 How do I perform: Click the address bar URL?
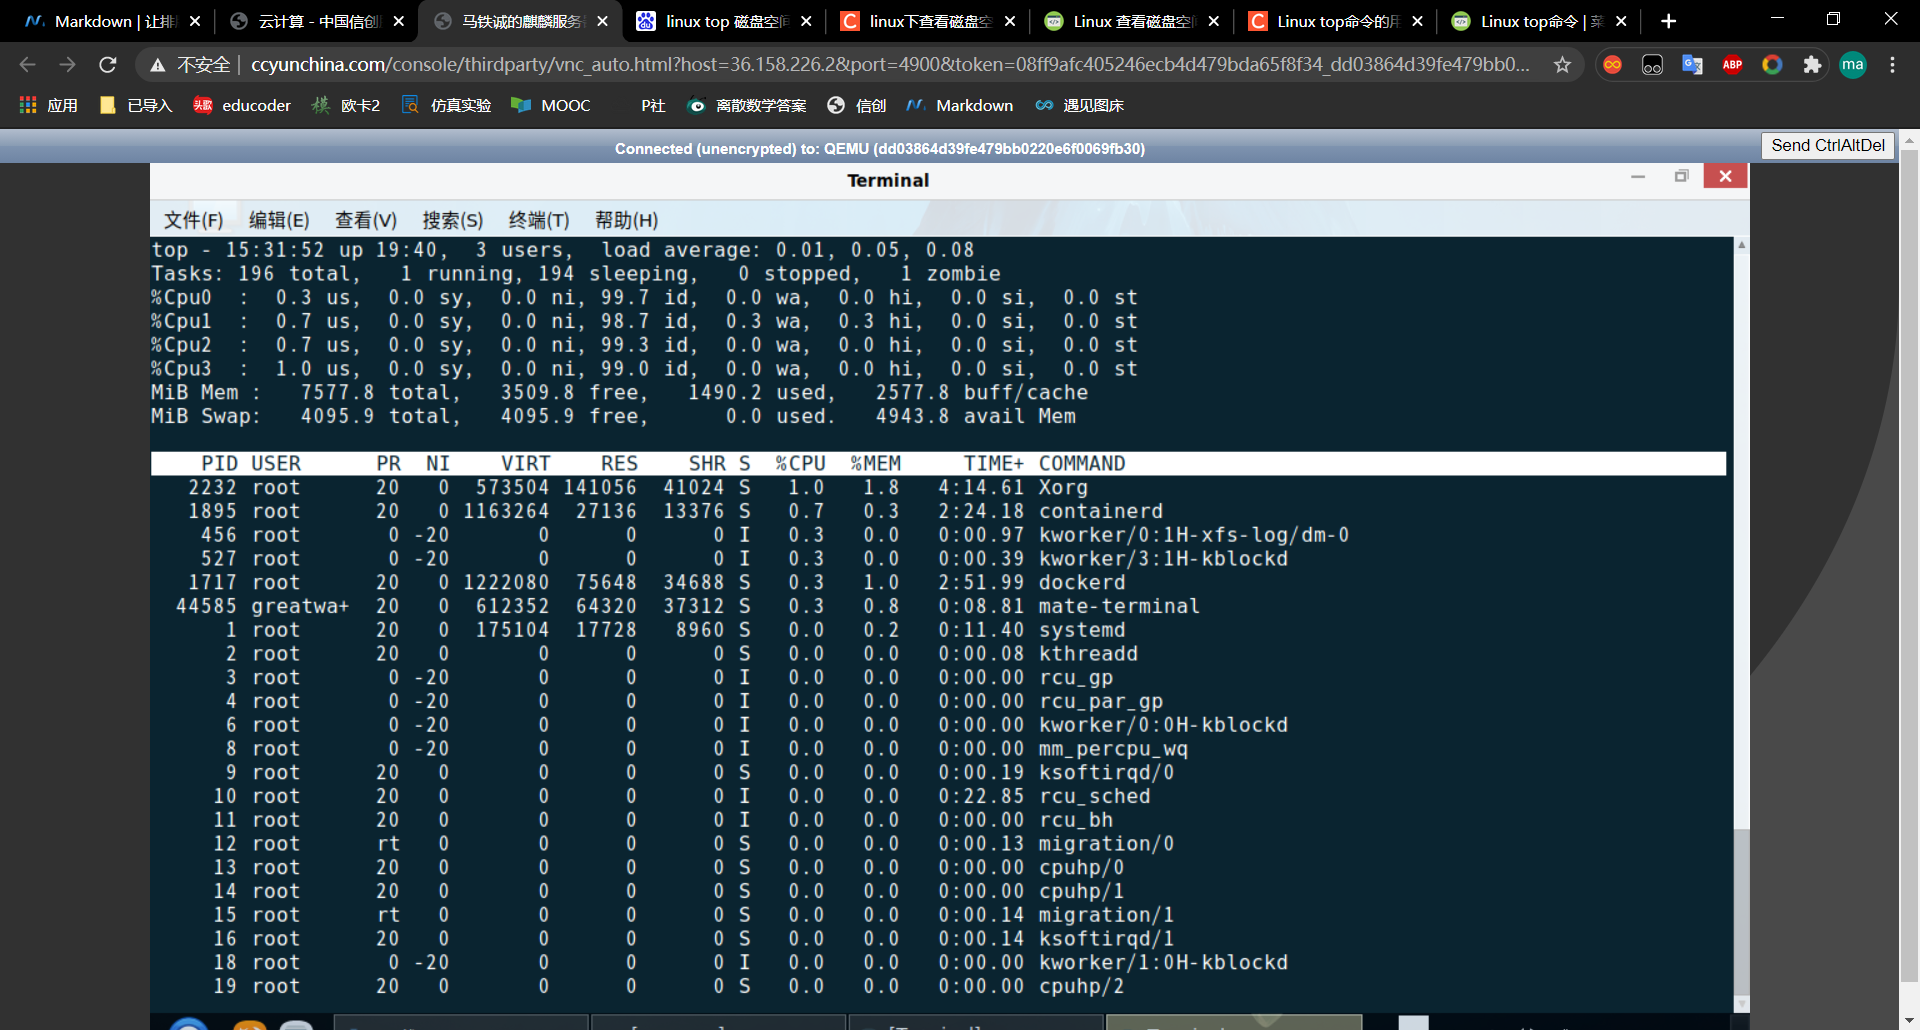pos(889,65)
